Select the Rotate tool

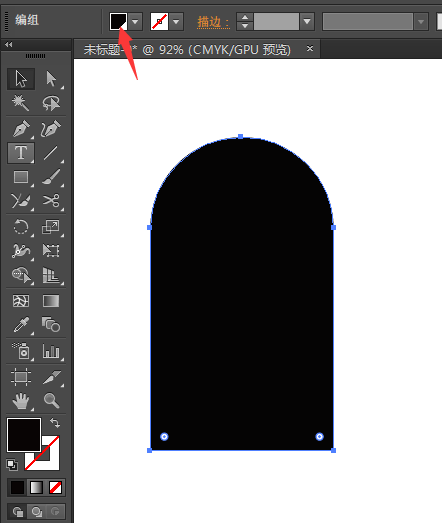21,227
